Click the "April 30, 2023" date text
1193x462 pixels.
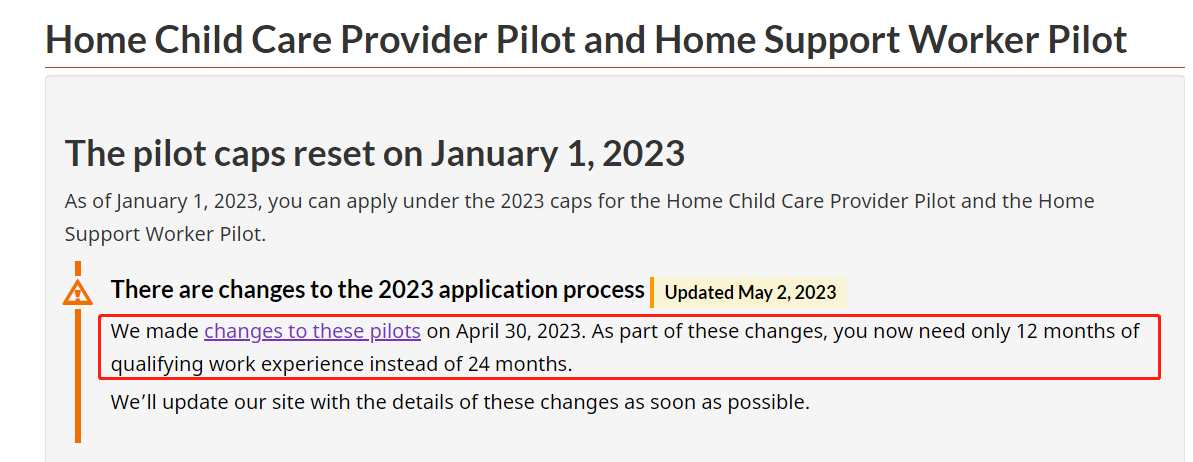519,331
